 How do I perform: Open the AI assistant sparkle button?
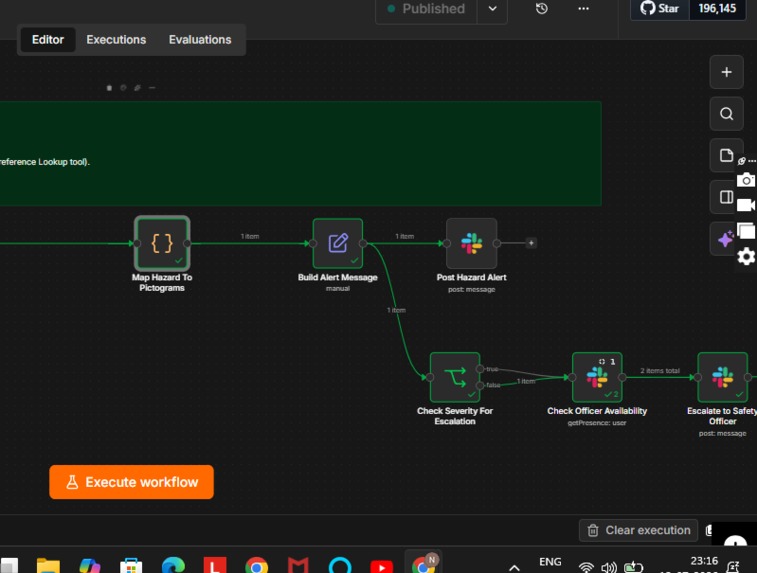724,239
